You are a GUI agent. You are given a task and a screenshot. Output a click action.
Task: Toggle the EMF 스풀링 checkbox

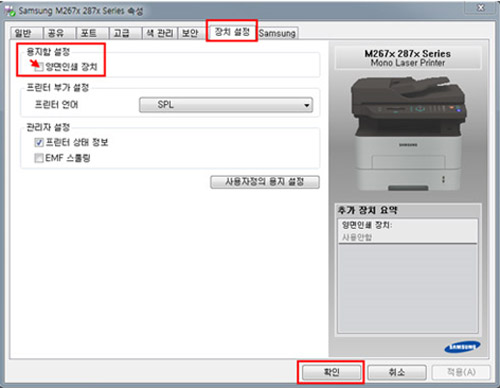click(39, 158)
